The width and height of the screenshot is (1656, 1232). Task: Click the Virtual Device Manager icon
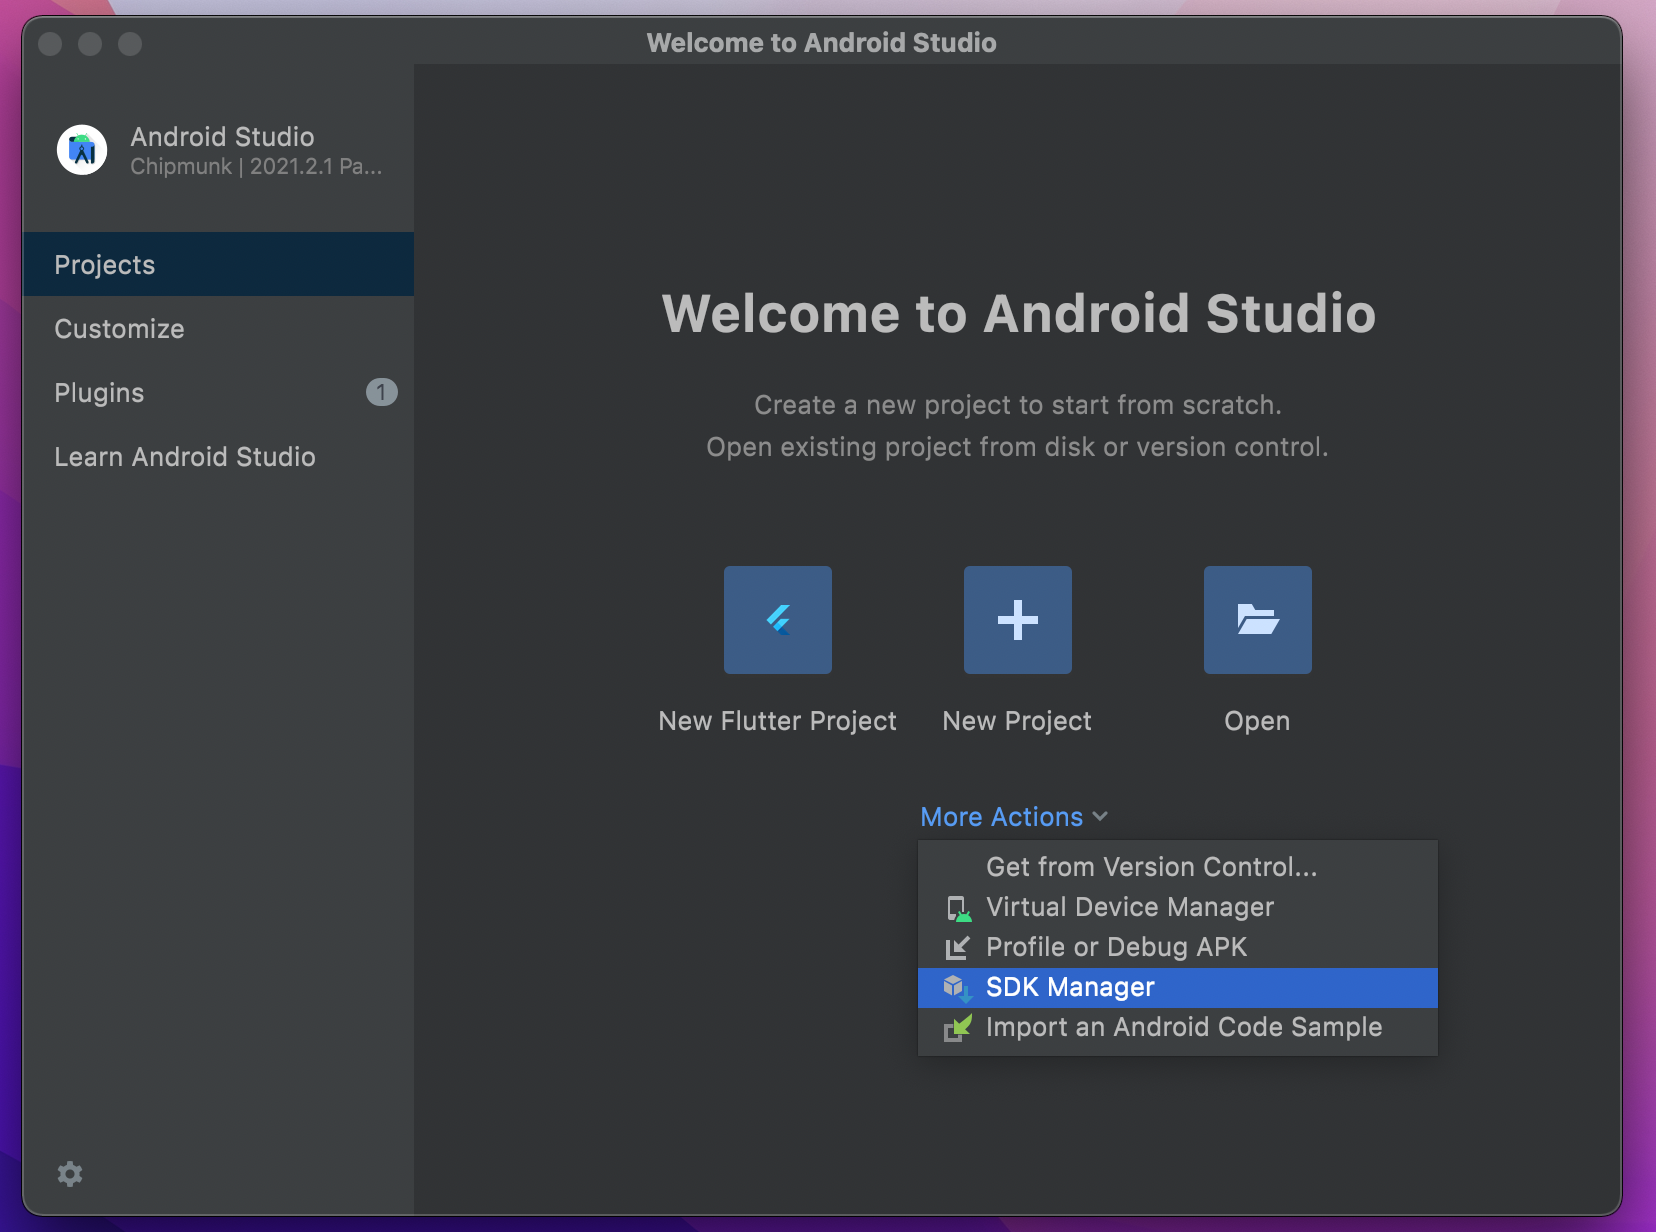point(958,908)
